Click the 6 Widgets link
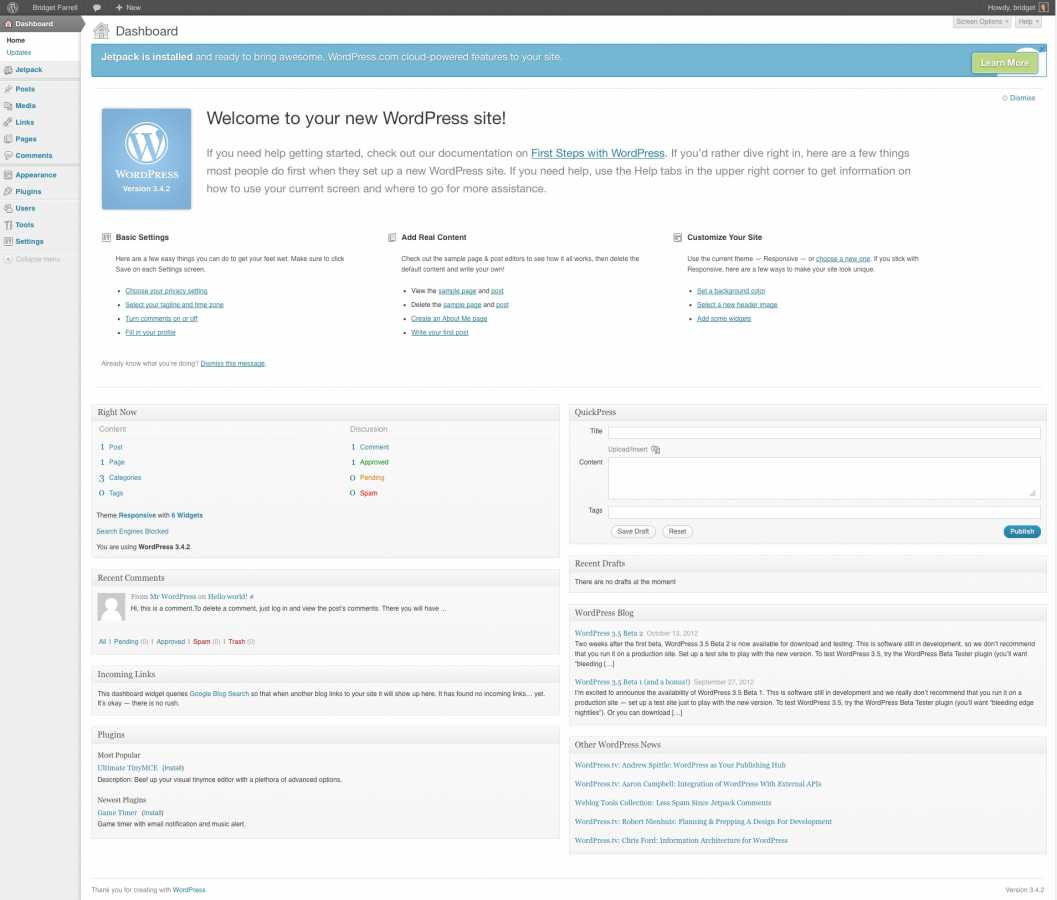Viewport: 1057px width, 900px height. point(187,515)
